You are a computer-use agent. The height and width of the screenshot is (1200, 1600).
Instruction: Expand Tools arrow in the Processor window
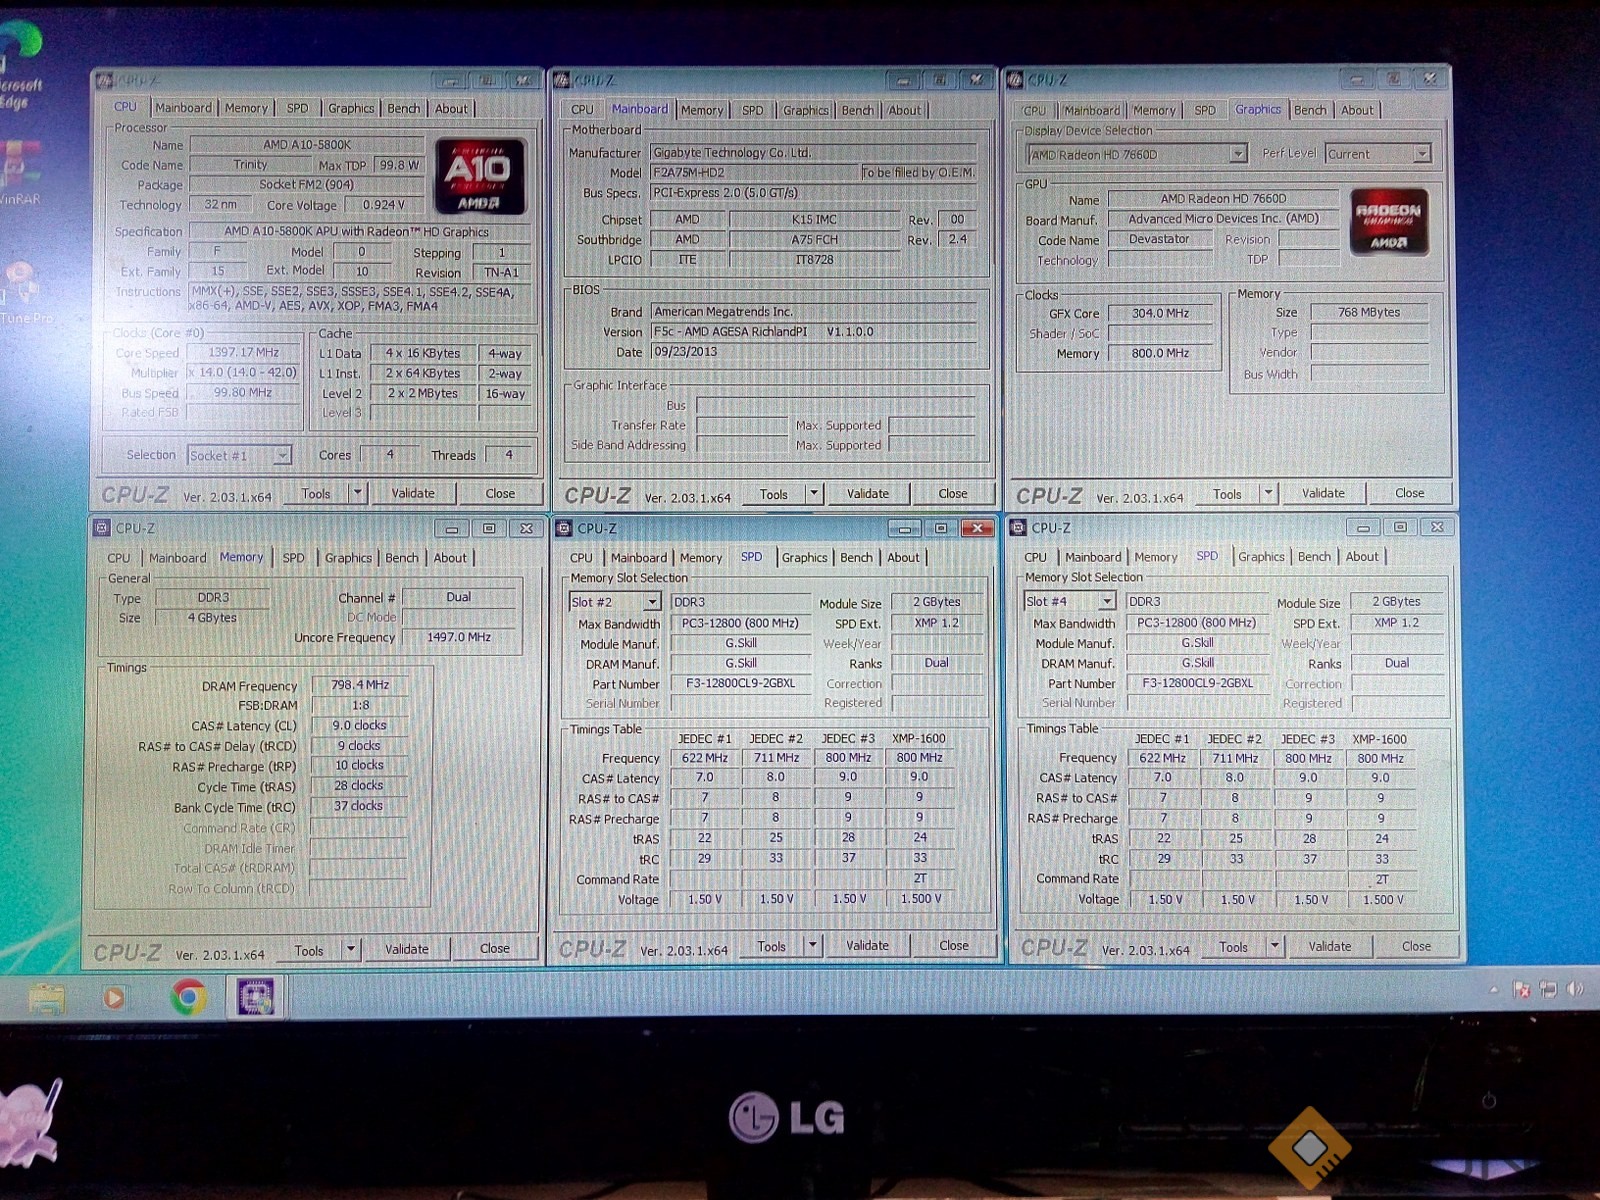pyautogui.click(x=357, y=493)
